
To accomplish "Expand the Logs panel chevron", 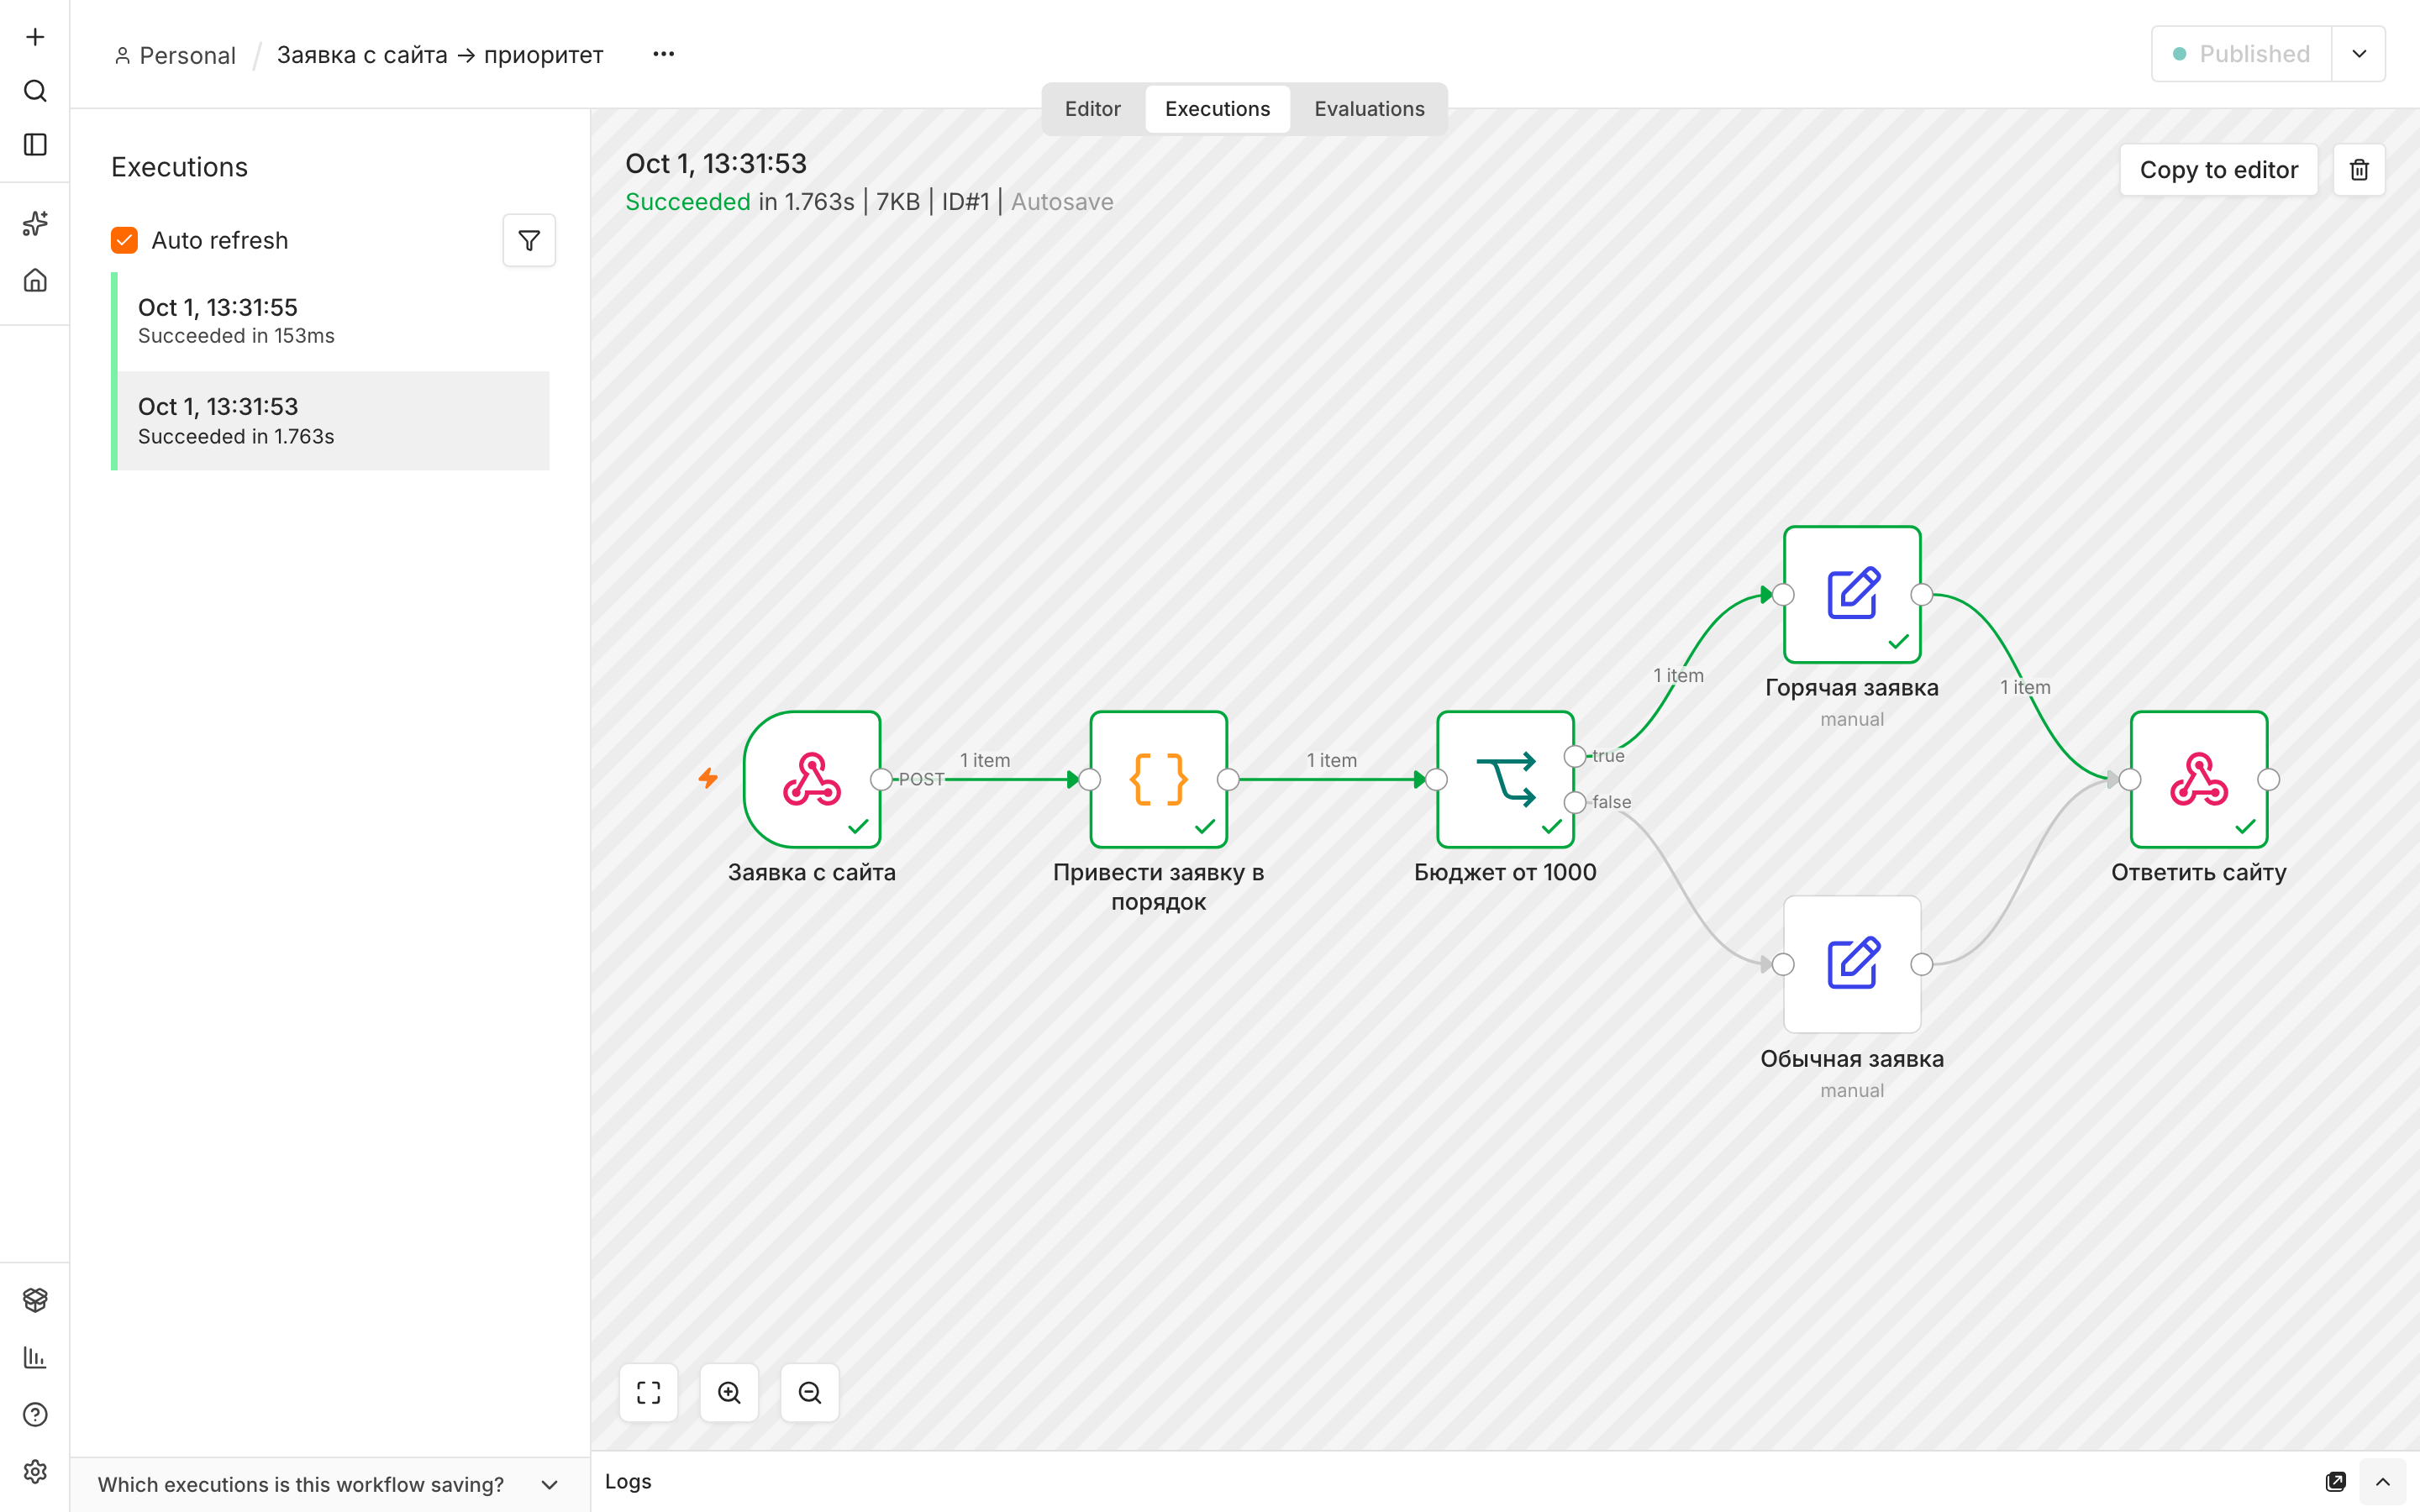I will coord(2383,1481).
